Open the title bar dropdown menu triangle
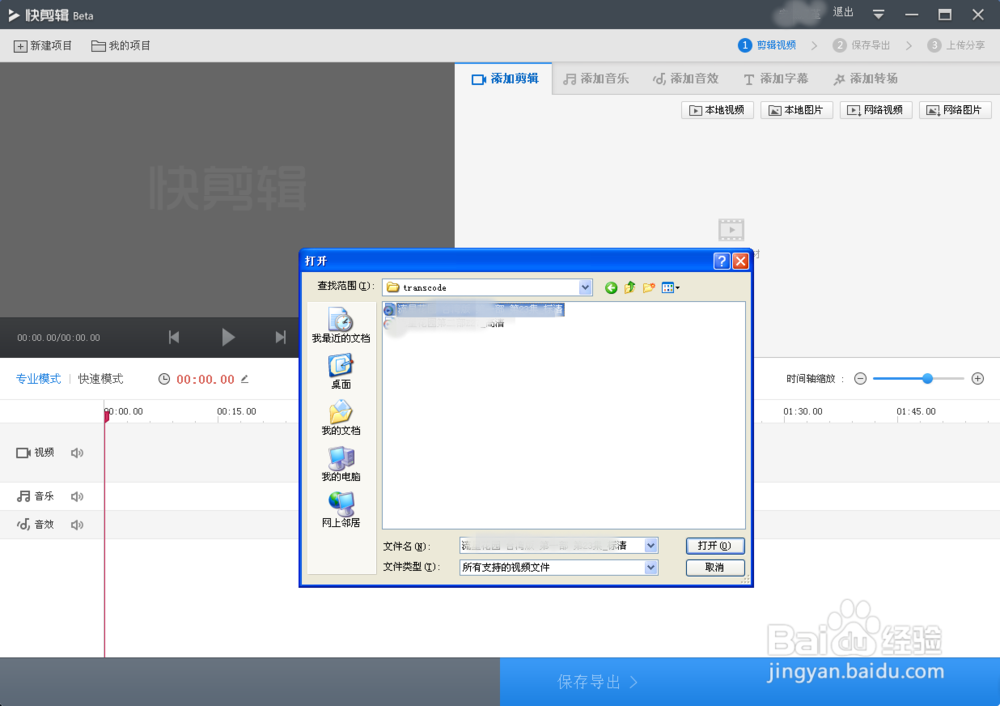This screenshot has width=1000, height=706. [878, 14]
